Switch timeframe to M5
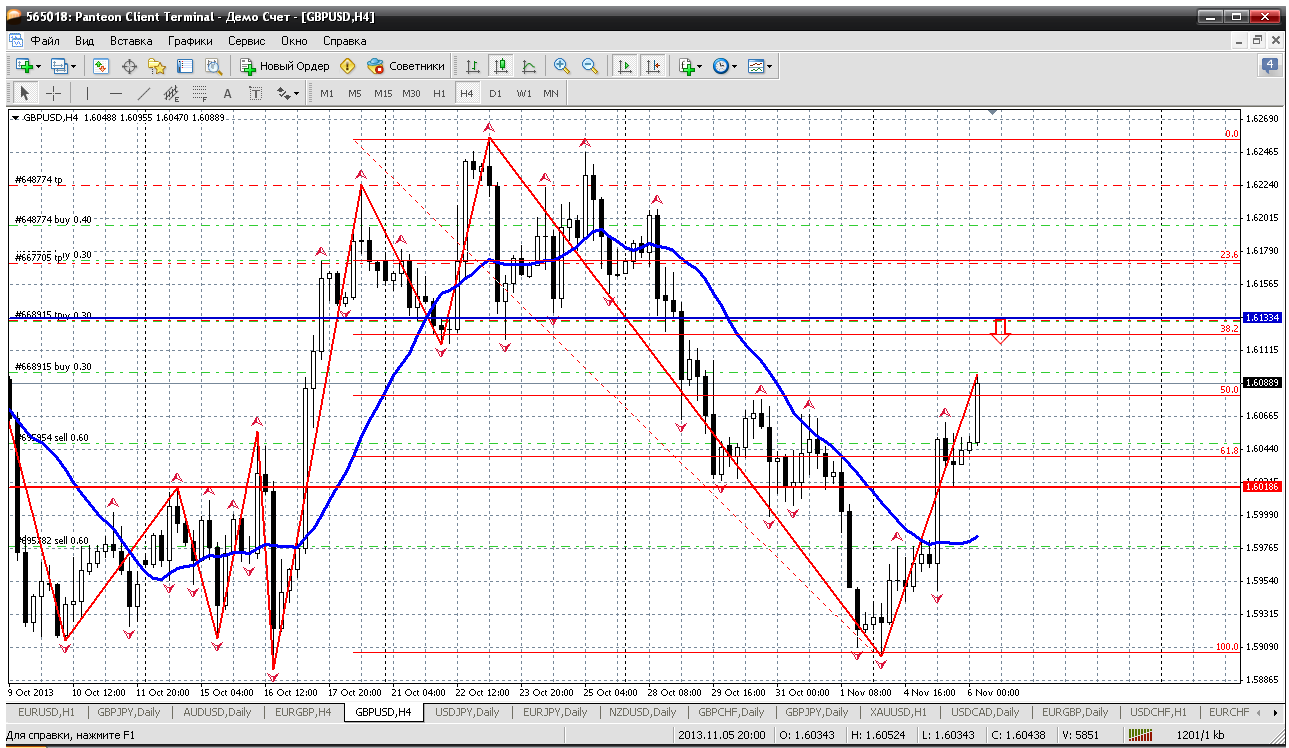 [x=355, y=93]
